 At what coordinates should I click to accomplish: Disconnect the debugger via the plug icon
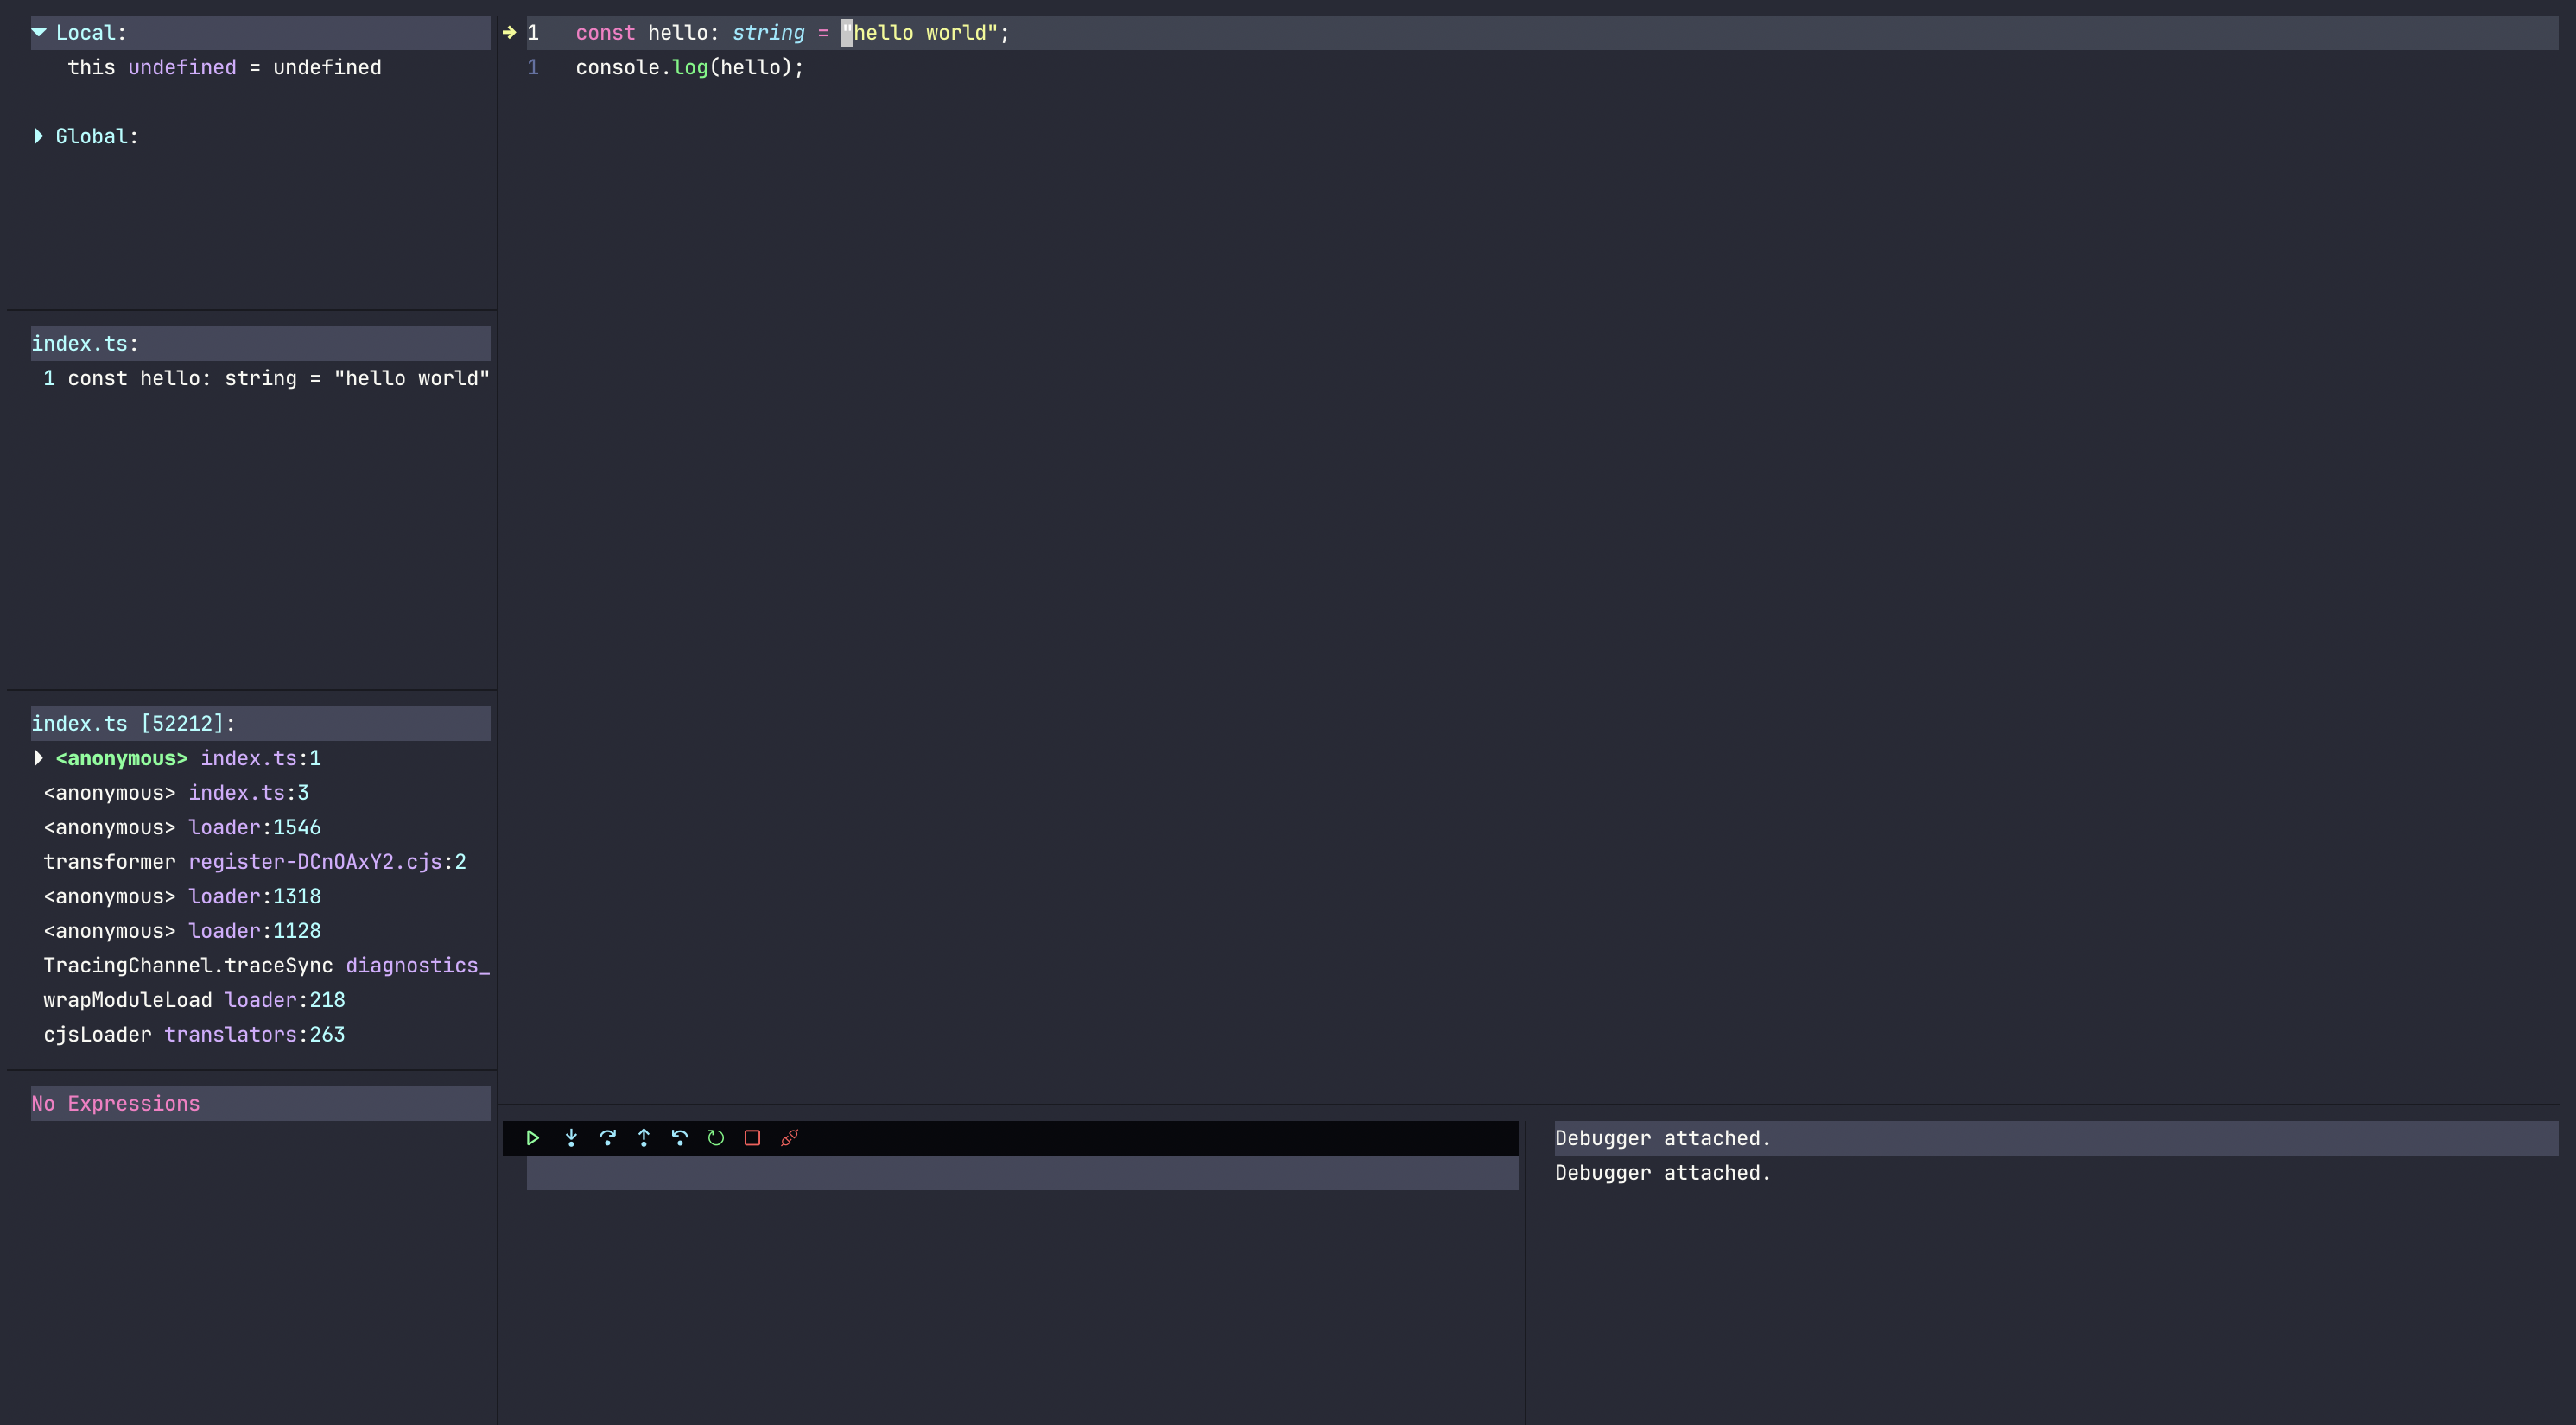[x=789, y=1138]
